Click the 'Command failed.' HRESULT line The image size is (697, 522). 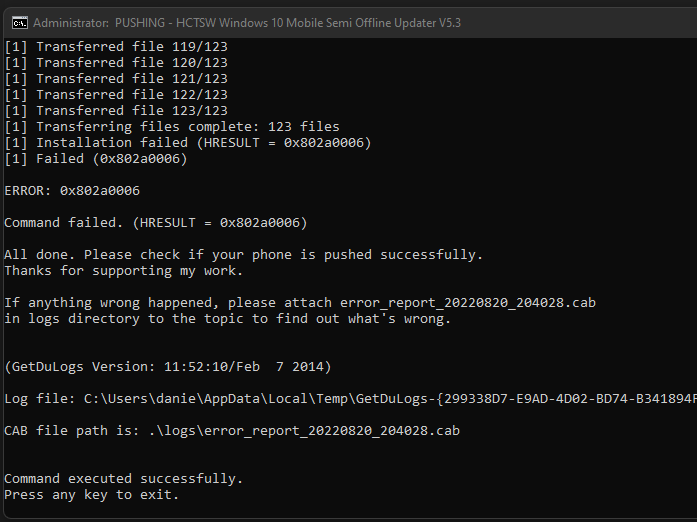coord(156,222)
